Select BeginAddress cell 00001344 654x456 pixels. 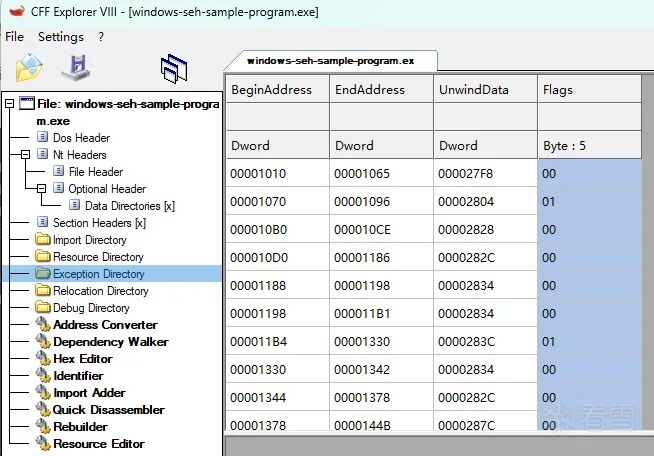tap(278, 397)
